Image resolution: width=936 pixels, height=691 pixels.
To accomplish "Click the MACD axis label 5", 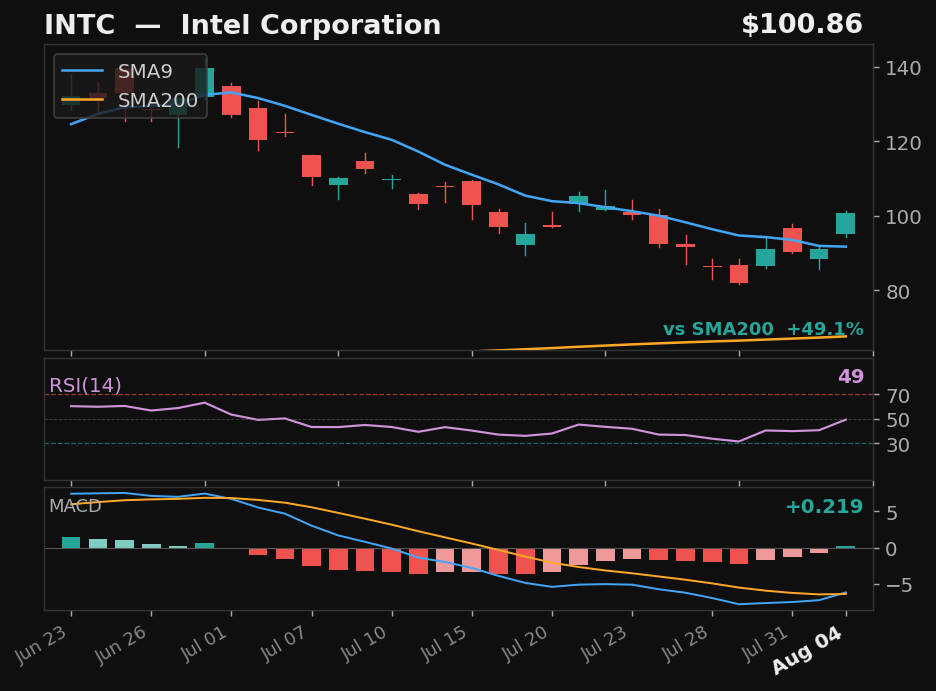I will point(892,513).
